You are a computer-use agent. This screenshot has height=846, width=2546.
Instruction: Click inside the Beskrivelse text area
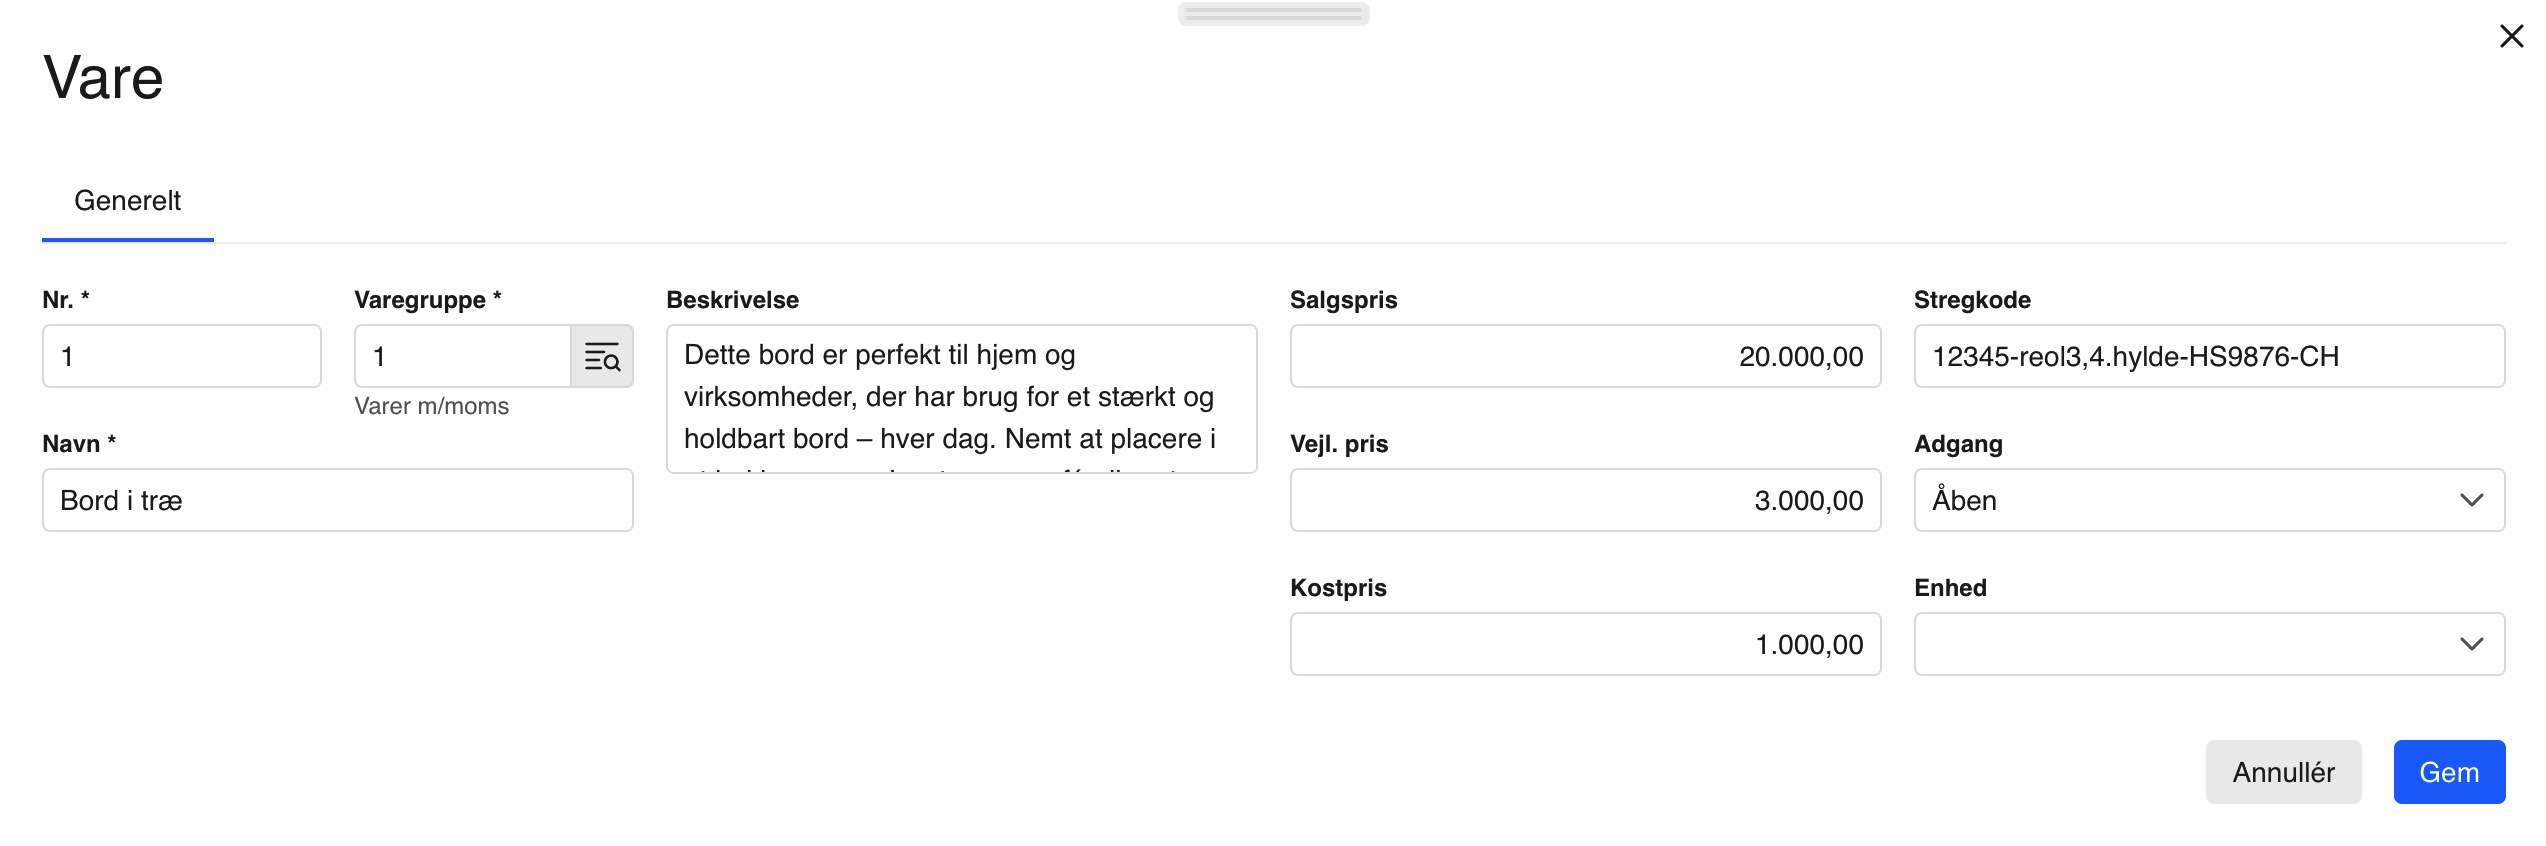click(x=961, y=398)
